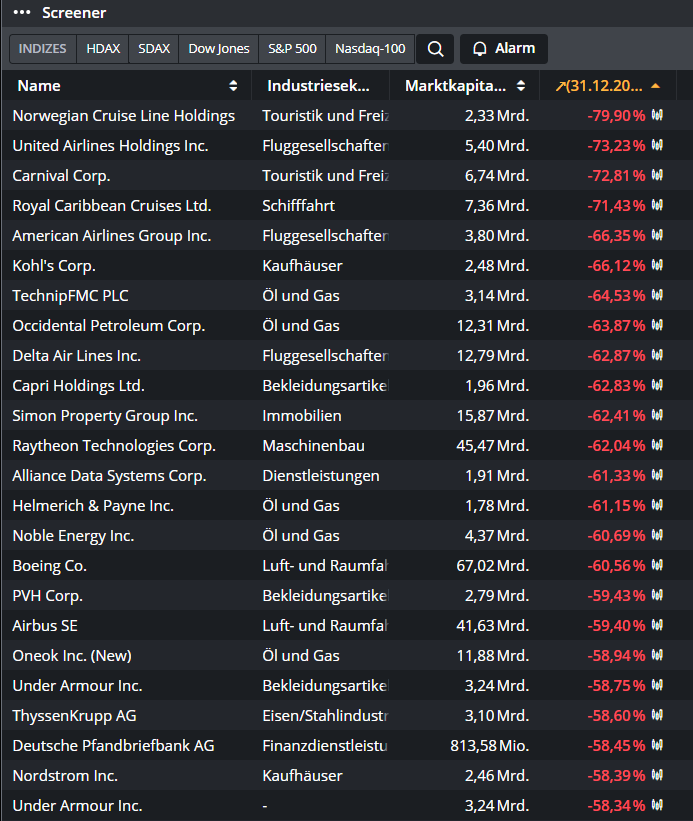Click the performance since 31.12 column sort arrow

point(655,86)
